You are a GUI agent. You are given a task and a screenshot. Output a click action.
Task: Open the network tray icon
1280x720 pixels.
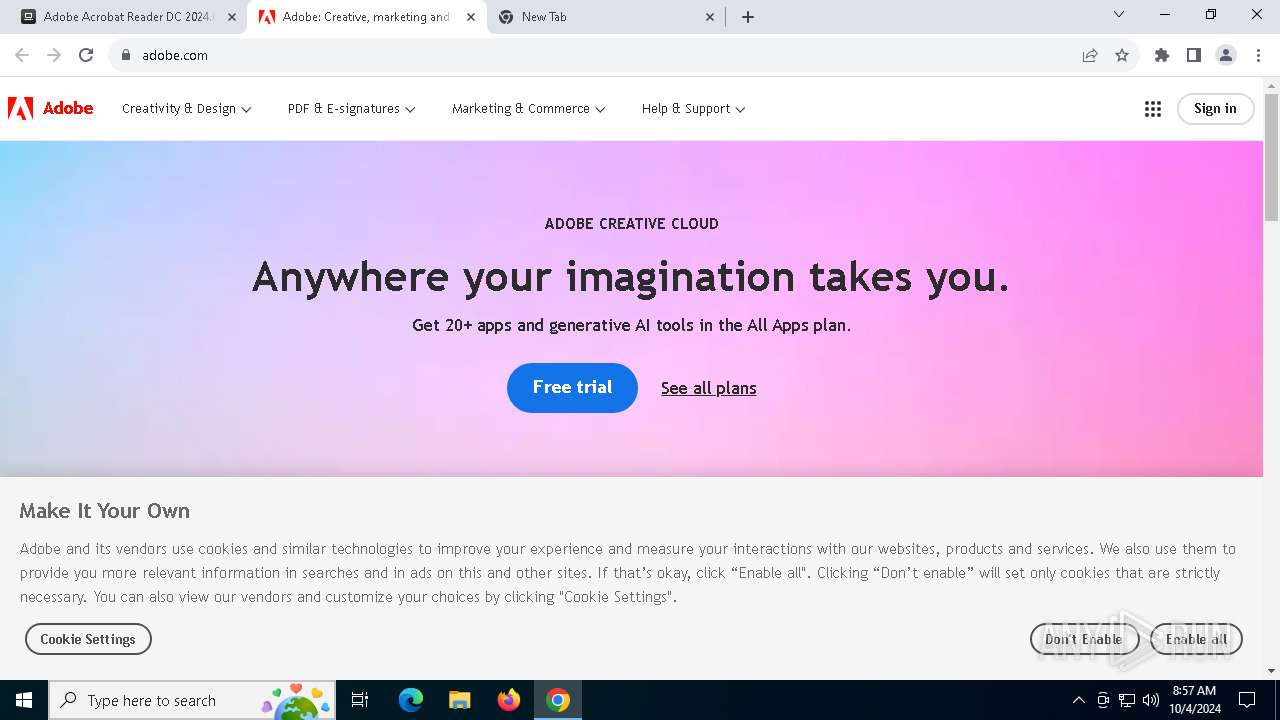pos(1127,700)
